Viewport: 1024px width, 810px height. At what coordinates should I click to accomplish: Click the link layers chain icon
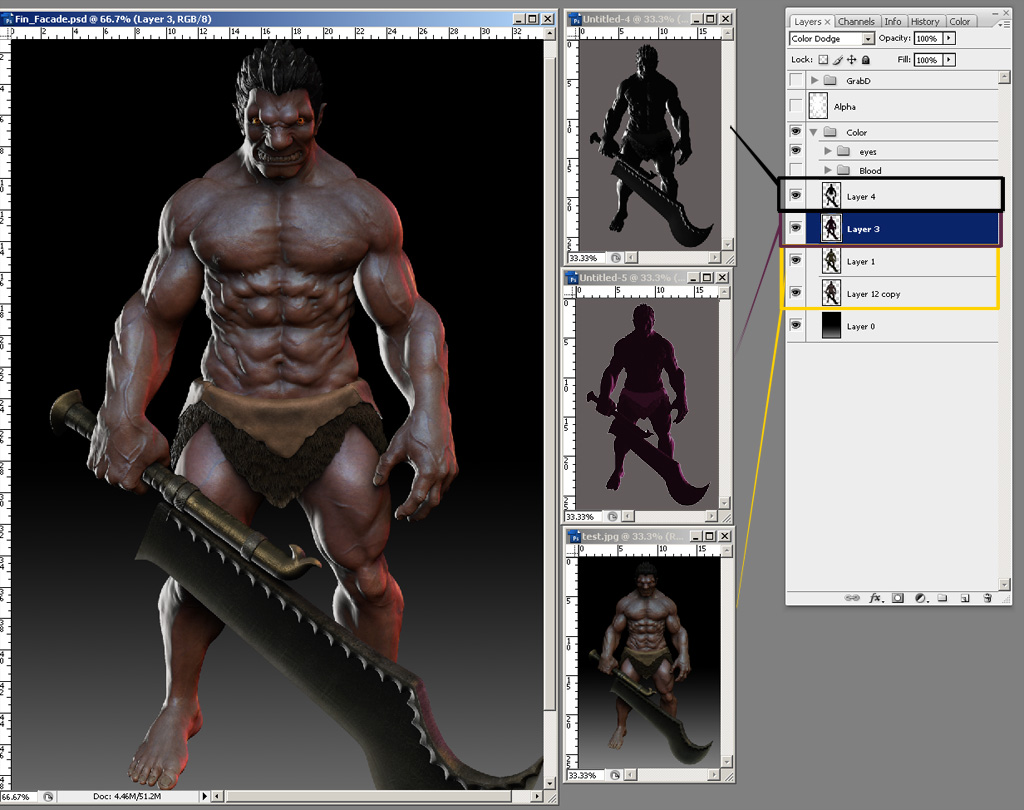coord(852,598)
